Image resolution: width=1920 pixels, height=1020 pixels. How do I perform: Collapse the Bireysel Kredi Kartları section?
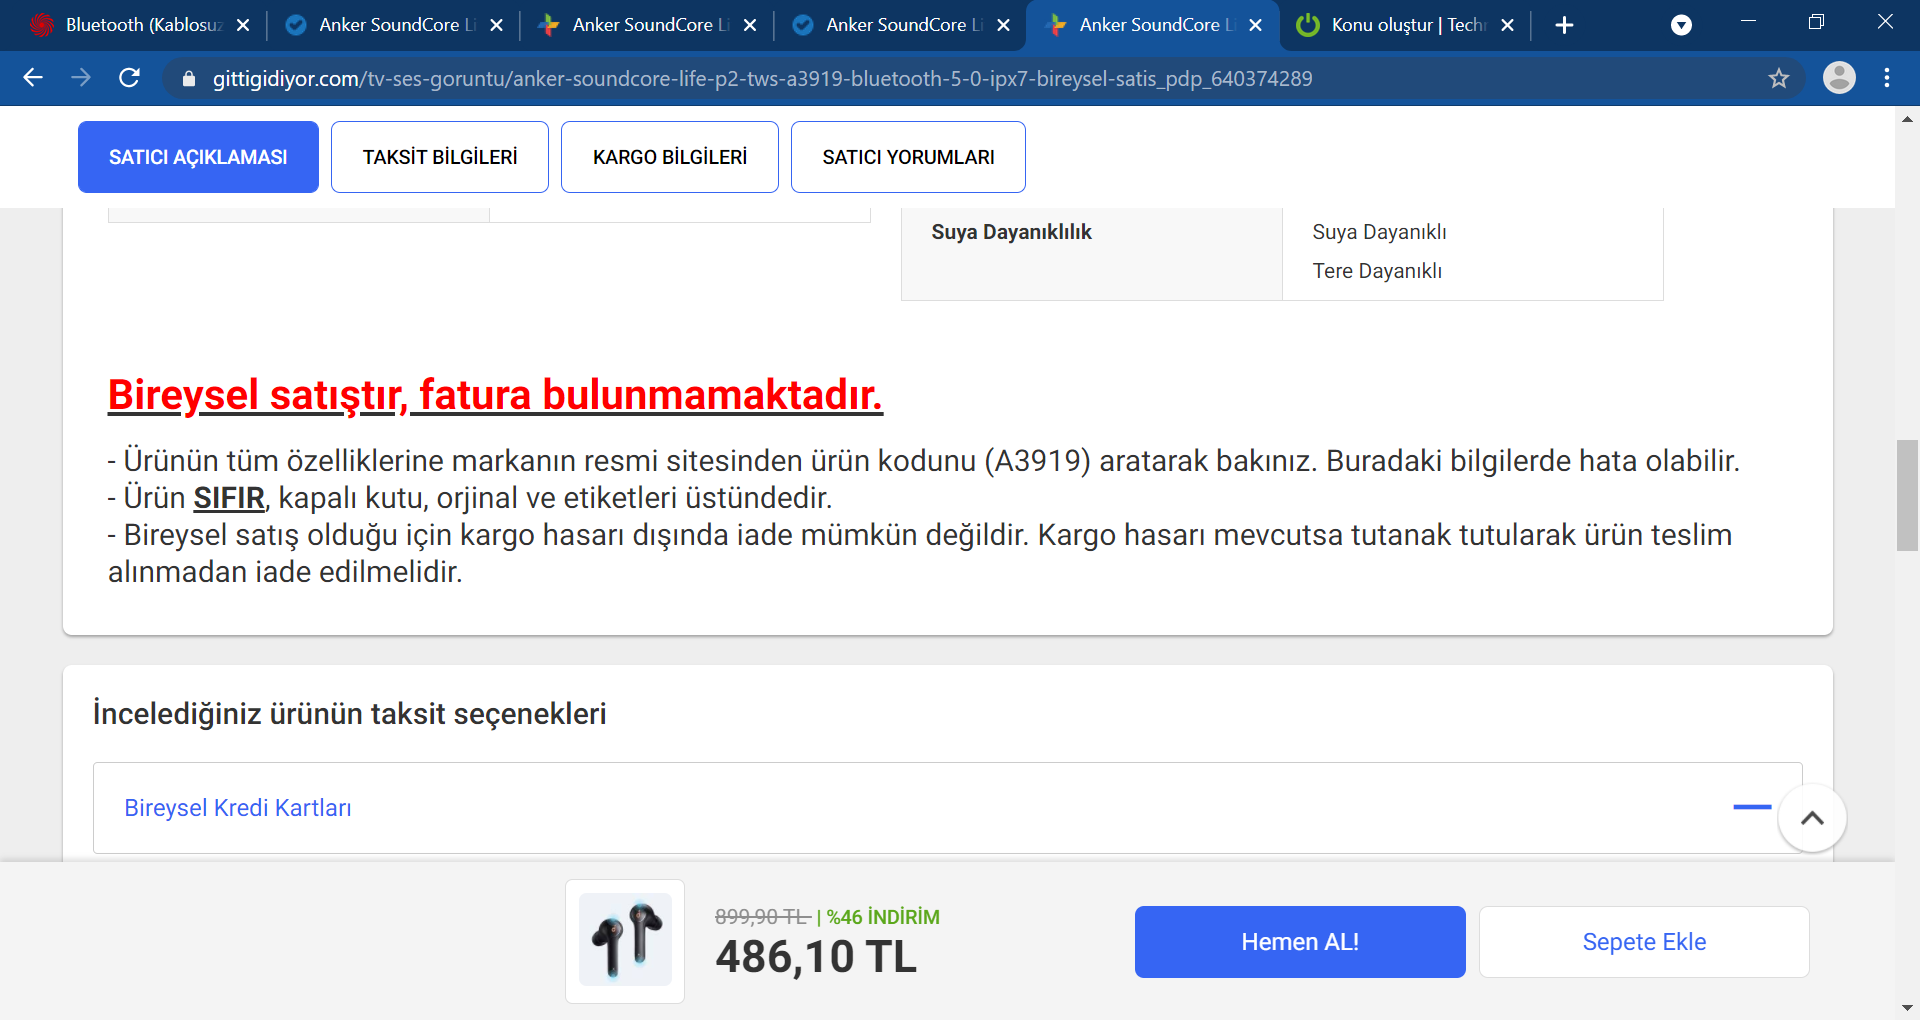pos(1752,807)
